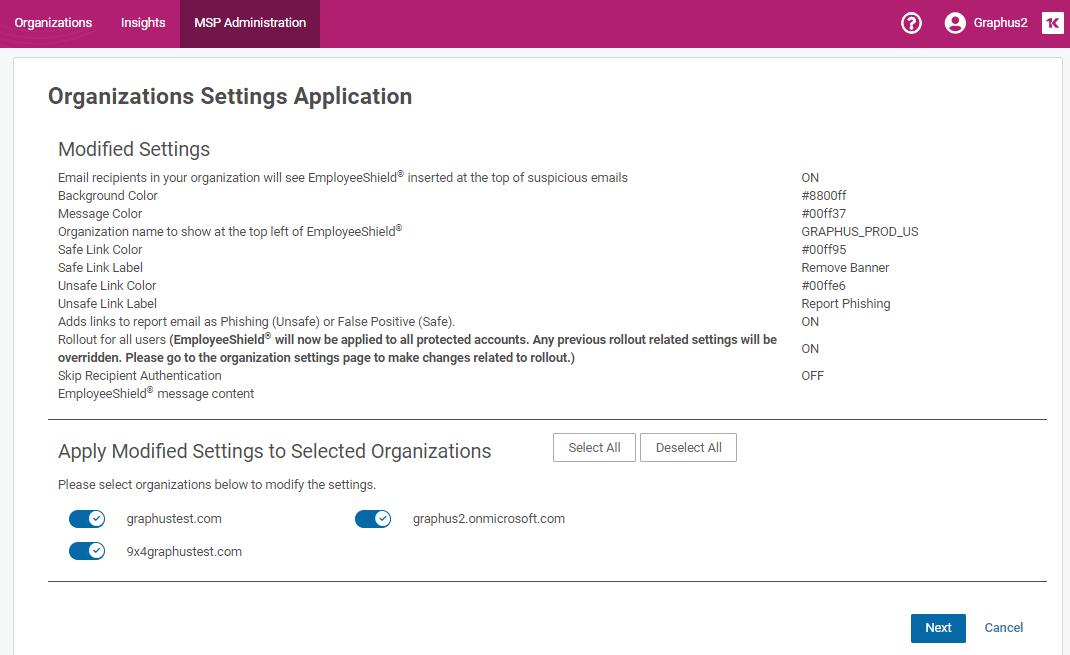Click the Message Color value #00ff37
The width and height of the screenshot is (1070, 655).
[824, 214]
